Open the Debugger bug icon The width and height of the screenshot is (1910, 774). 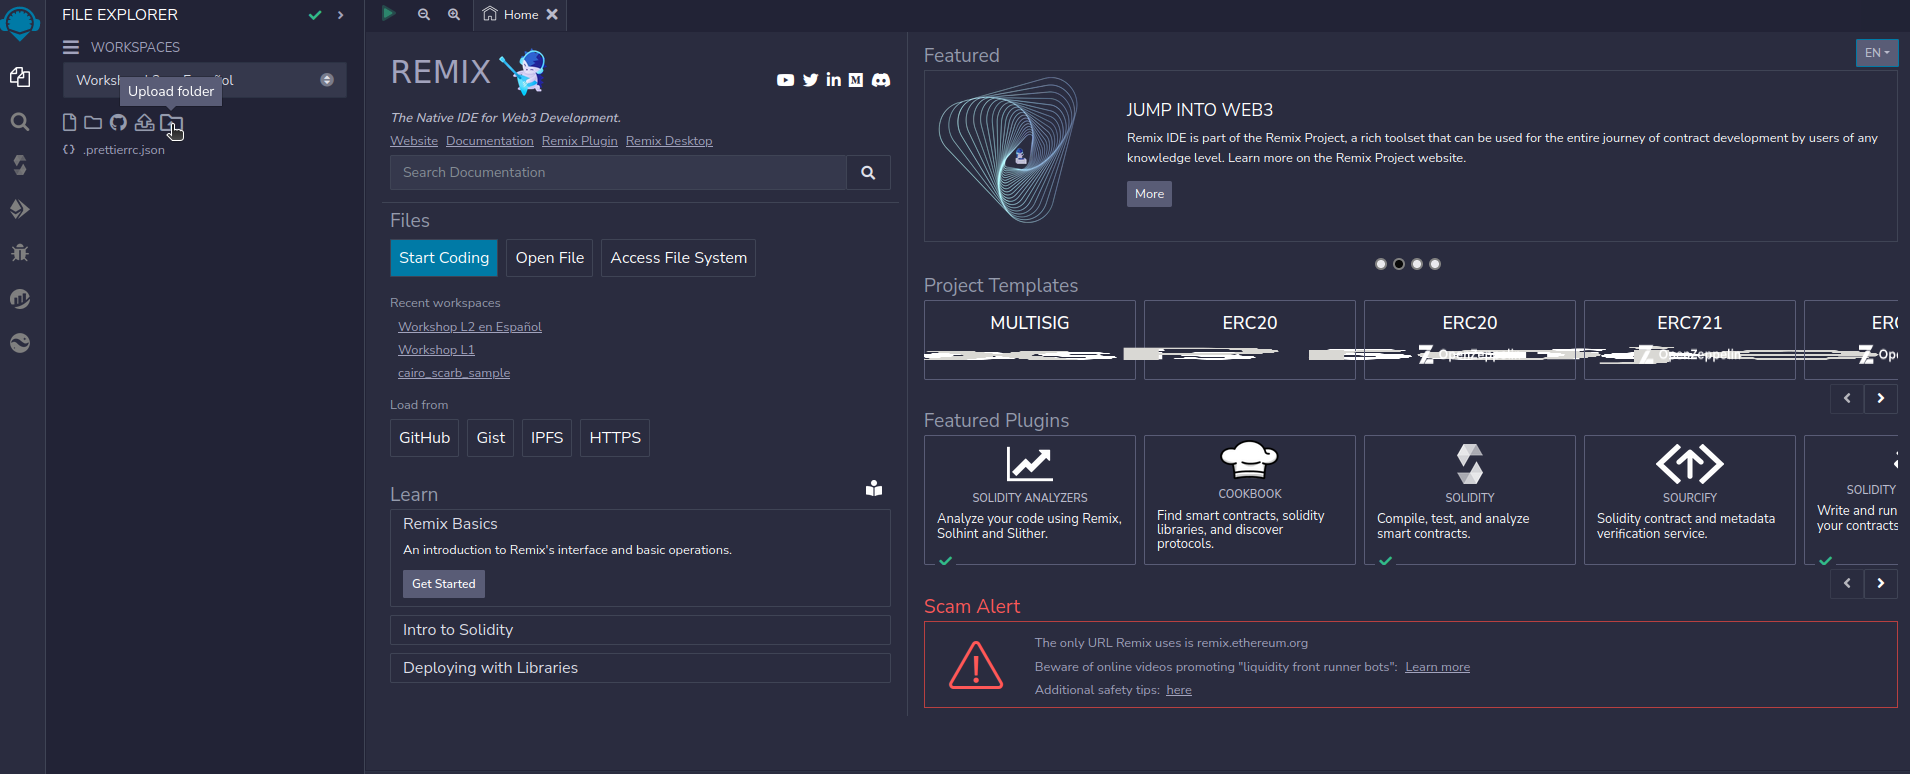[20, 253]
